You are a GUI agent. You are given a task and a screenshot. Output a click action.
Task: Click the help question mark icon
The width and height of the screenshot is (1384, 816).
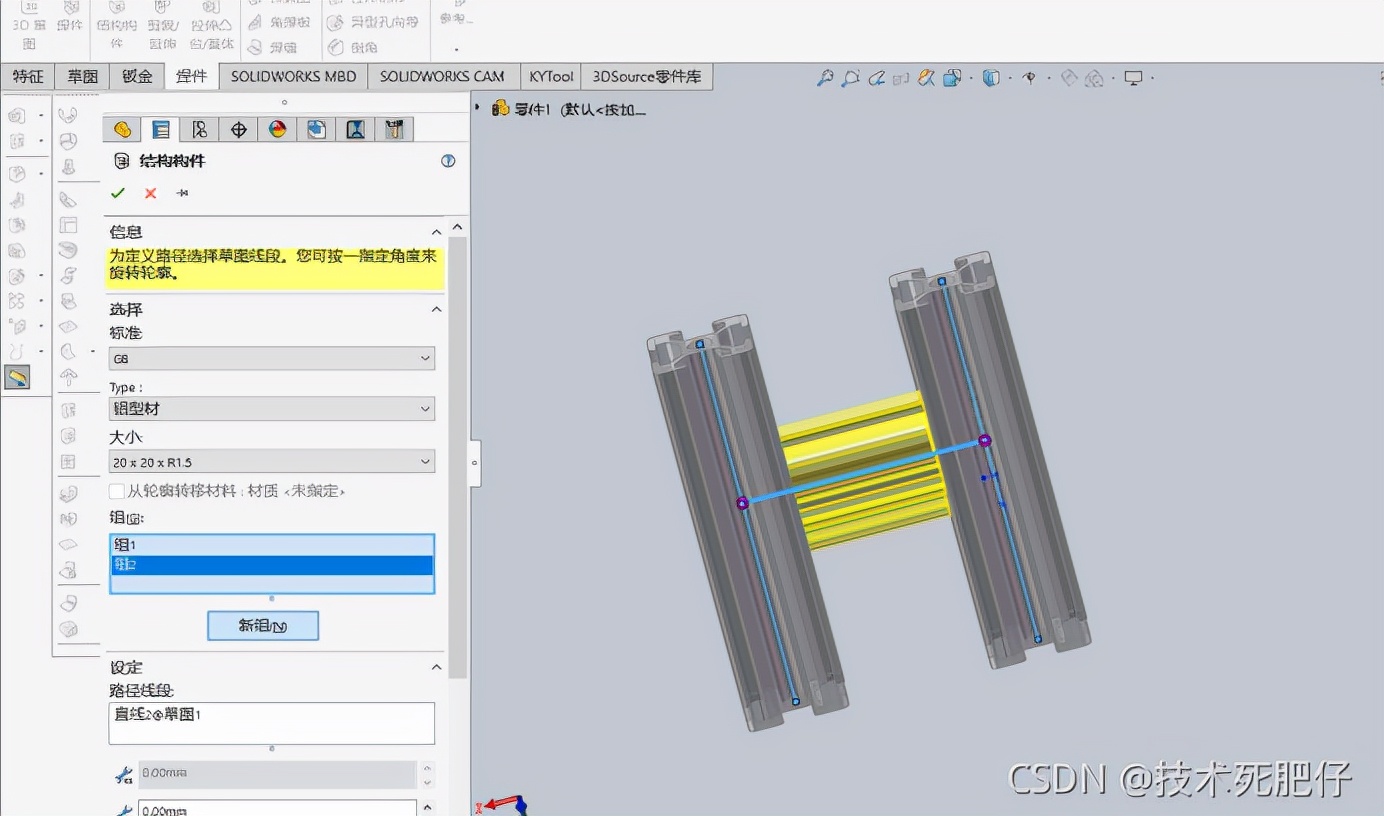click(x=448, y=160)
